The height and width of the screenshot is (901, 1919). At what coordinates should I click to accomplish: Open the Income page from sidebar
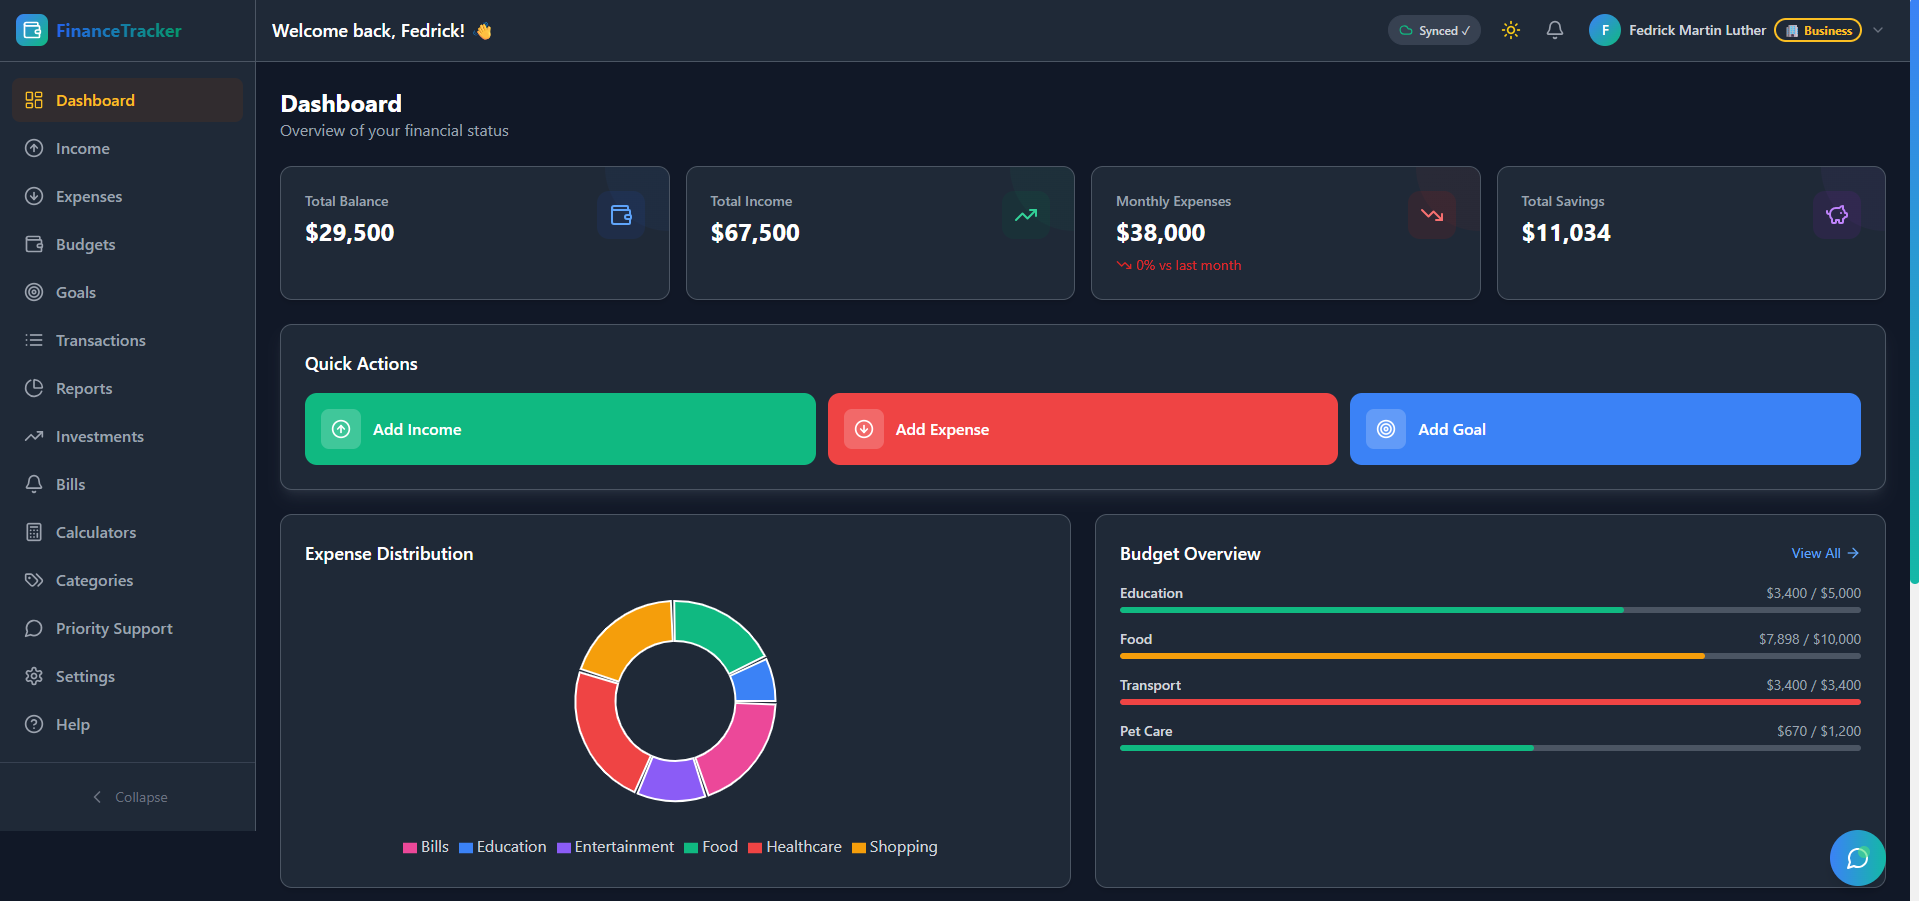point(127,148)
